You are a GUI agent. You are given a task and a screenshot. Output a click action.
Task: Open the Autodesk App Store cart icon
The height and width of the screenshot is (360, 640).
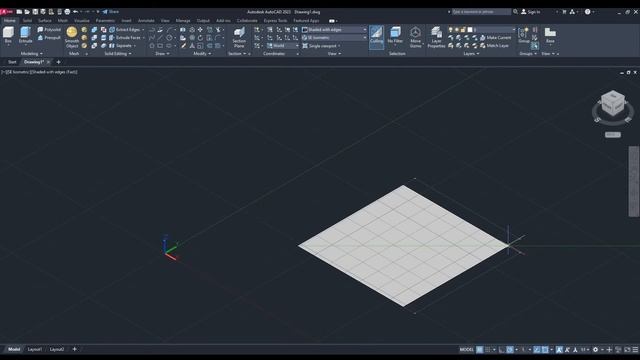(564, 12)
